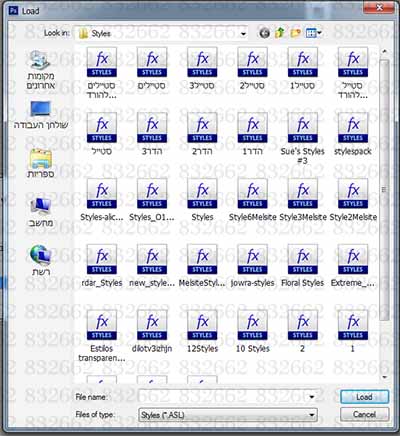The height and width of the screenshot is (436, 400).
Task: Click the Back navigation icon
Action: (264, 33)
